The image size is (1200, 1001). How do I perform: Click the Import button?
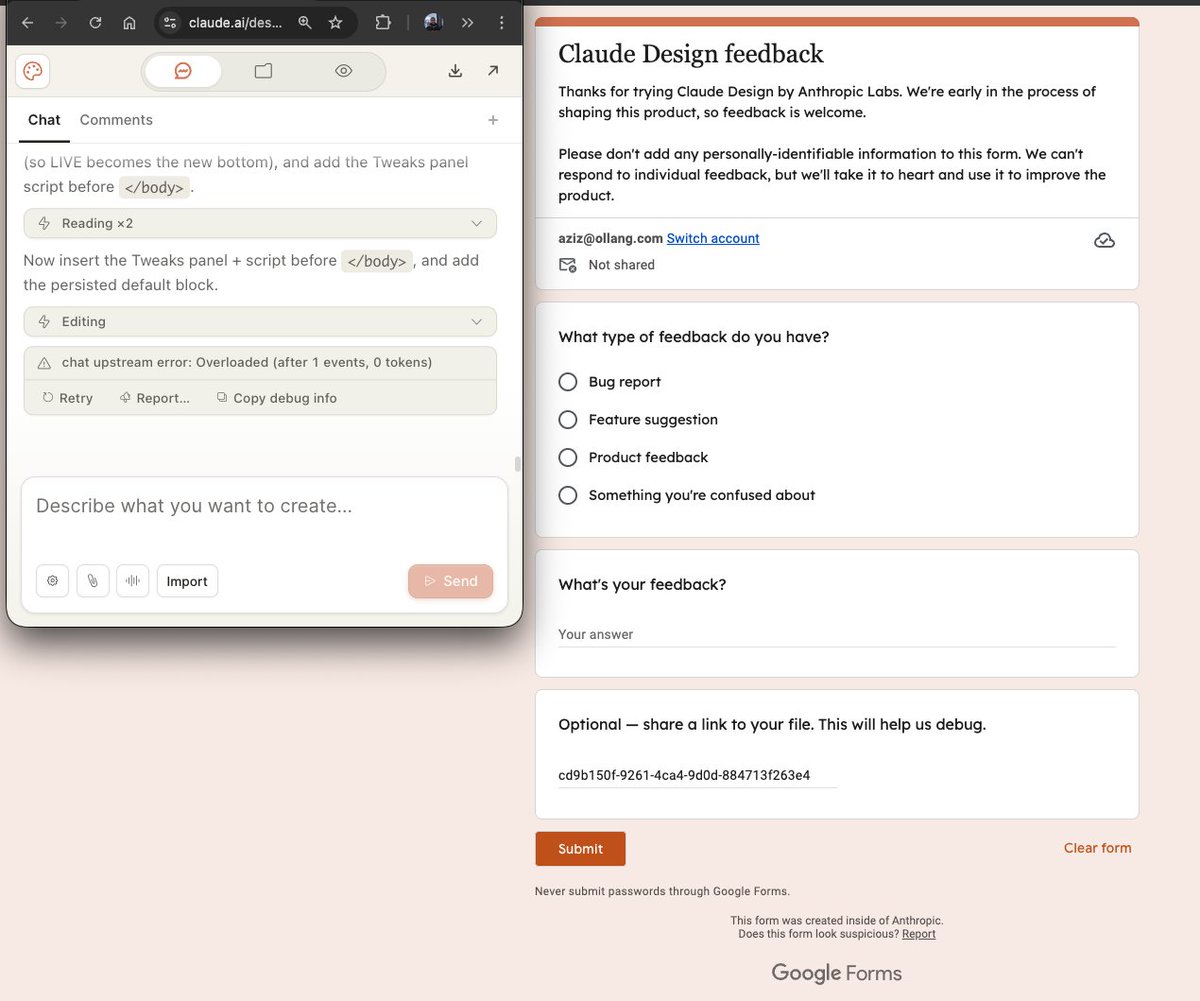(x=187, y=581)
